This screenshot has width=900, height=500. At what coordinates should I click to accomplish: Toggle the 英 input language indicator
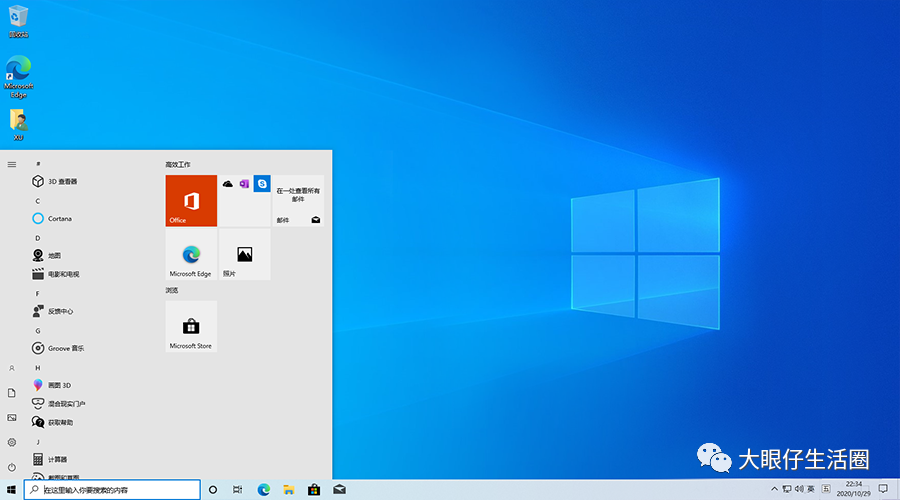811,489
